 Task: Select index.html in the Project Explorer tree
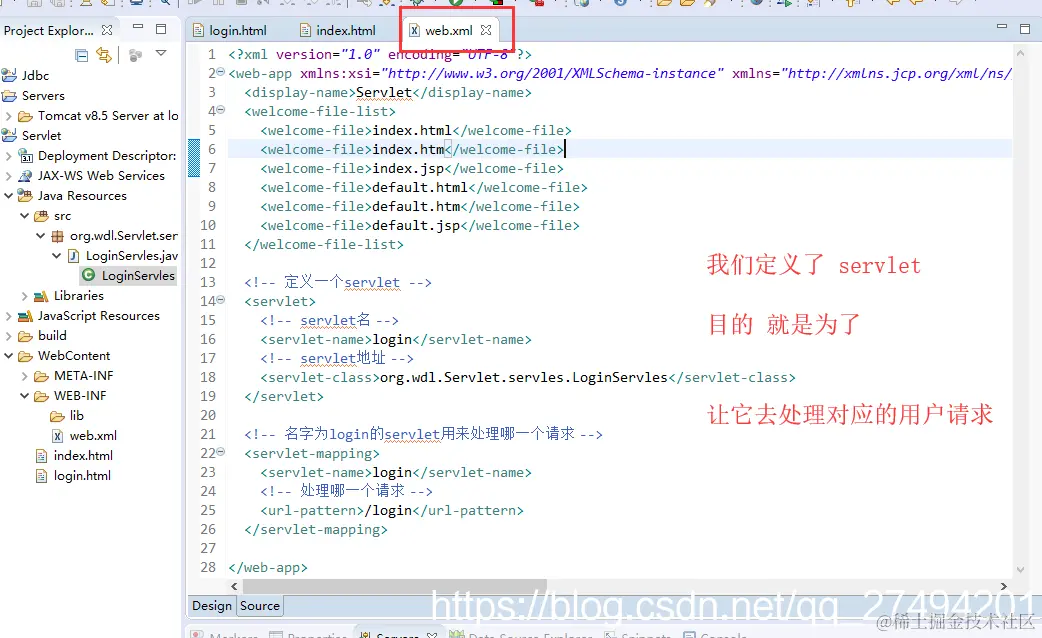coord(83,456)
